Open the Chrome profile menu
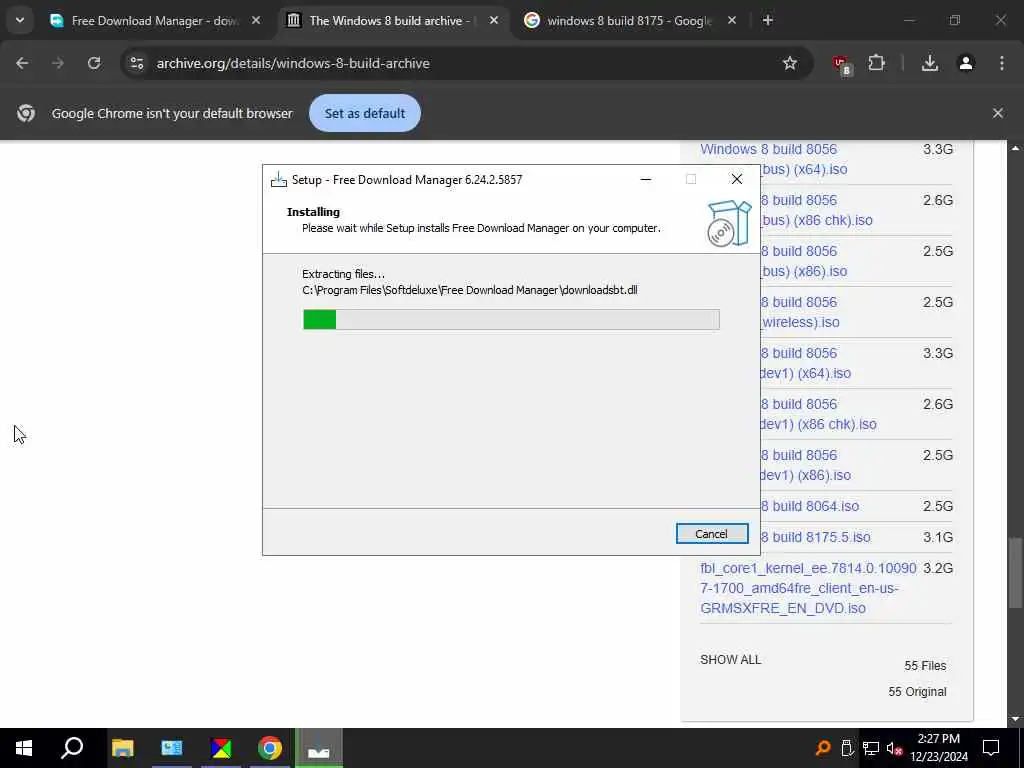Screen dimensions: 1024x768 coord(966,63)
